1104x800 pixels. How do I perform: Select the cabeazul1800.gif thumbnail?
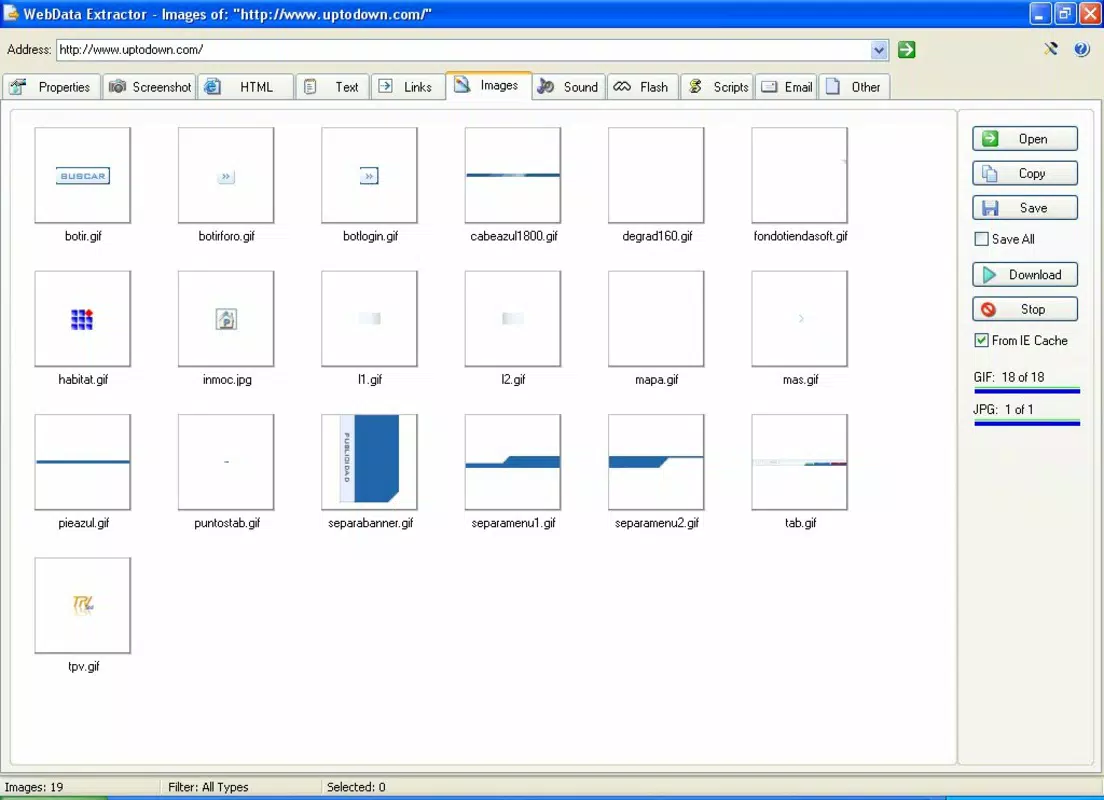[x=513, y=175]
